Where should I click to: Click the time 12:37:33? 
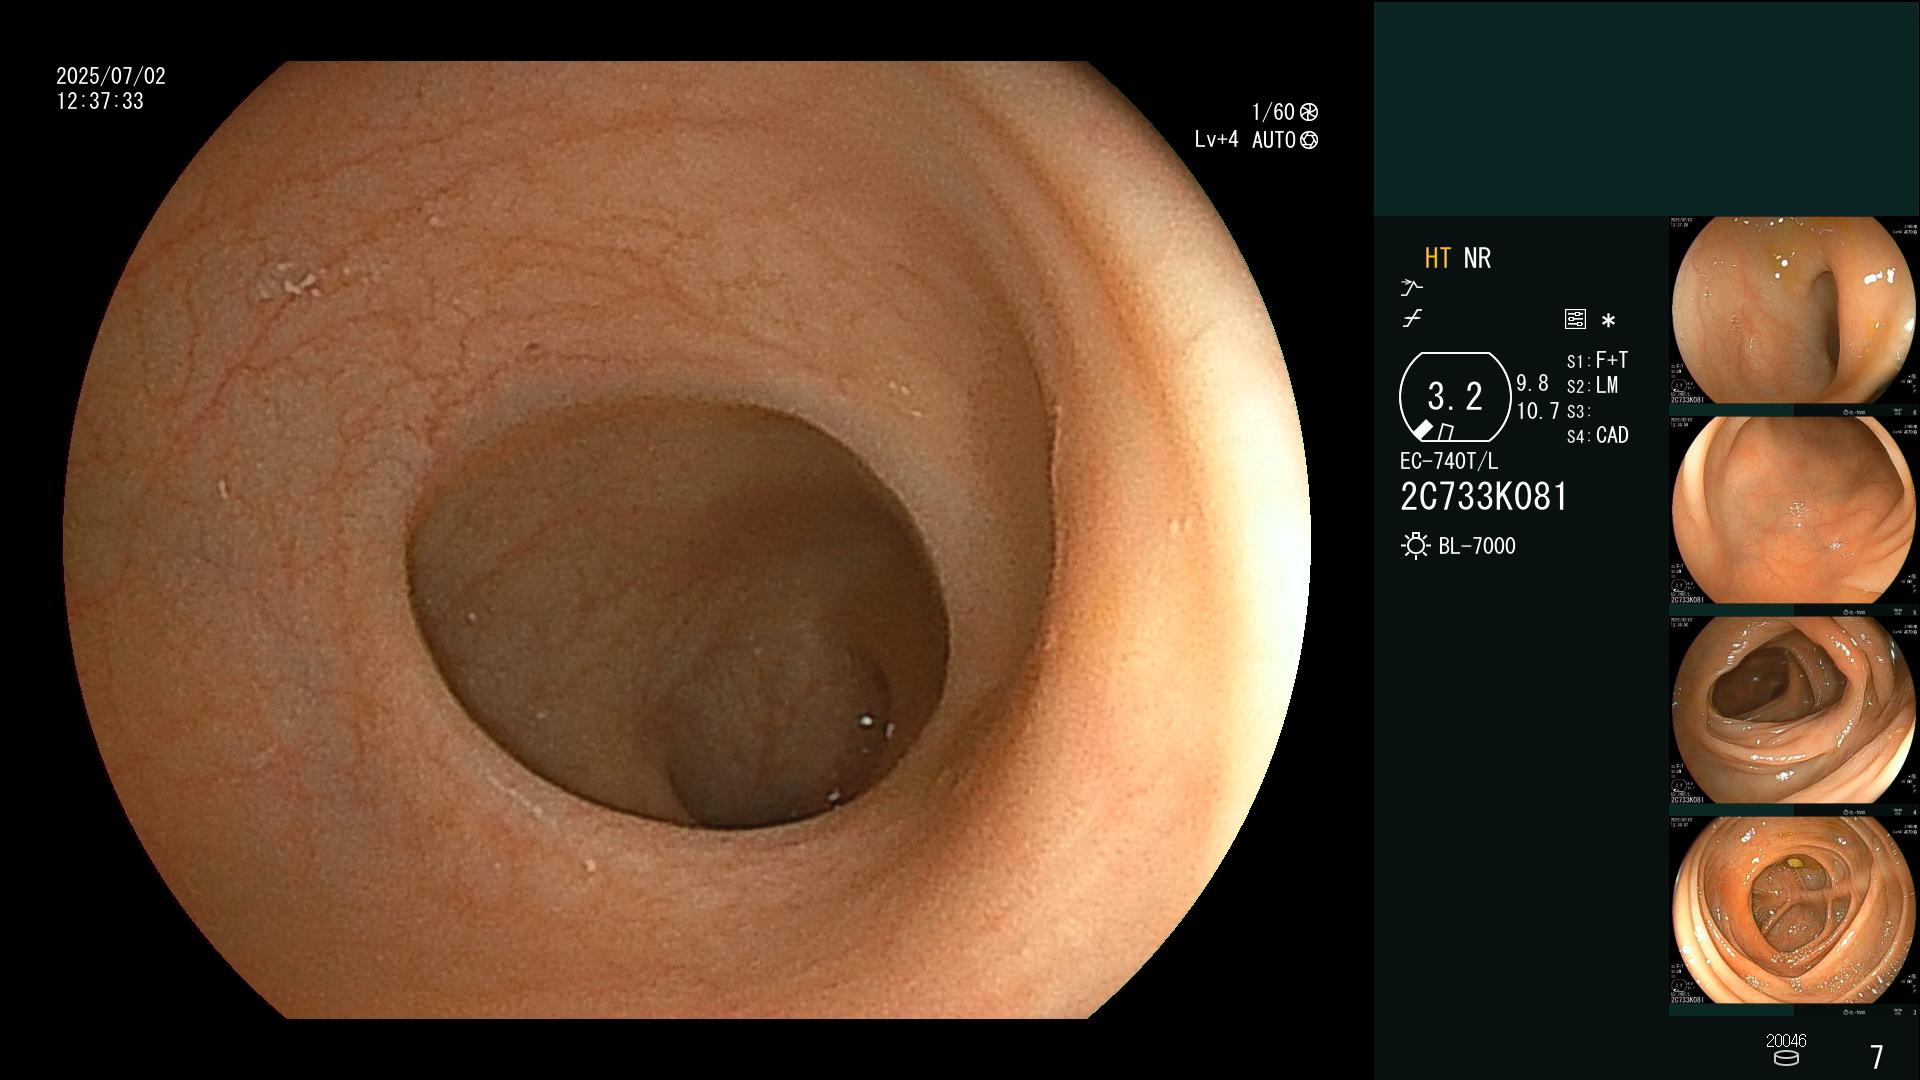tap(100, 102)
